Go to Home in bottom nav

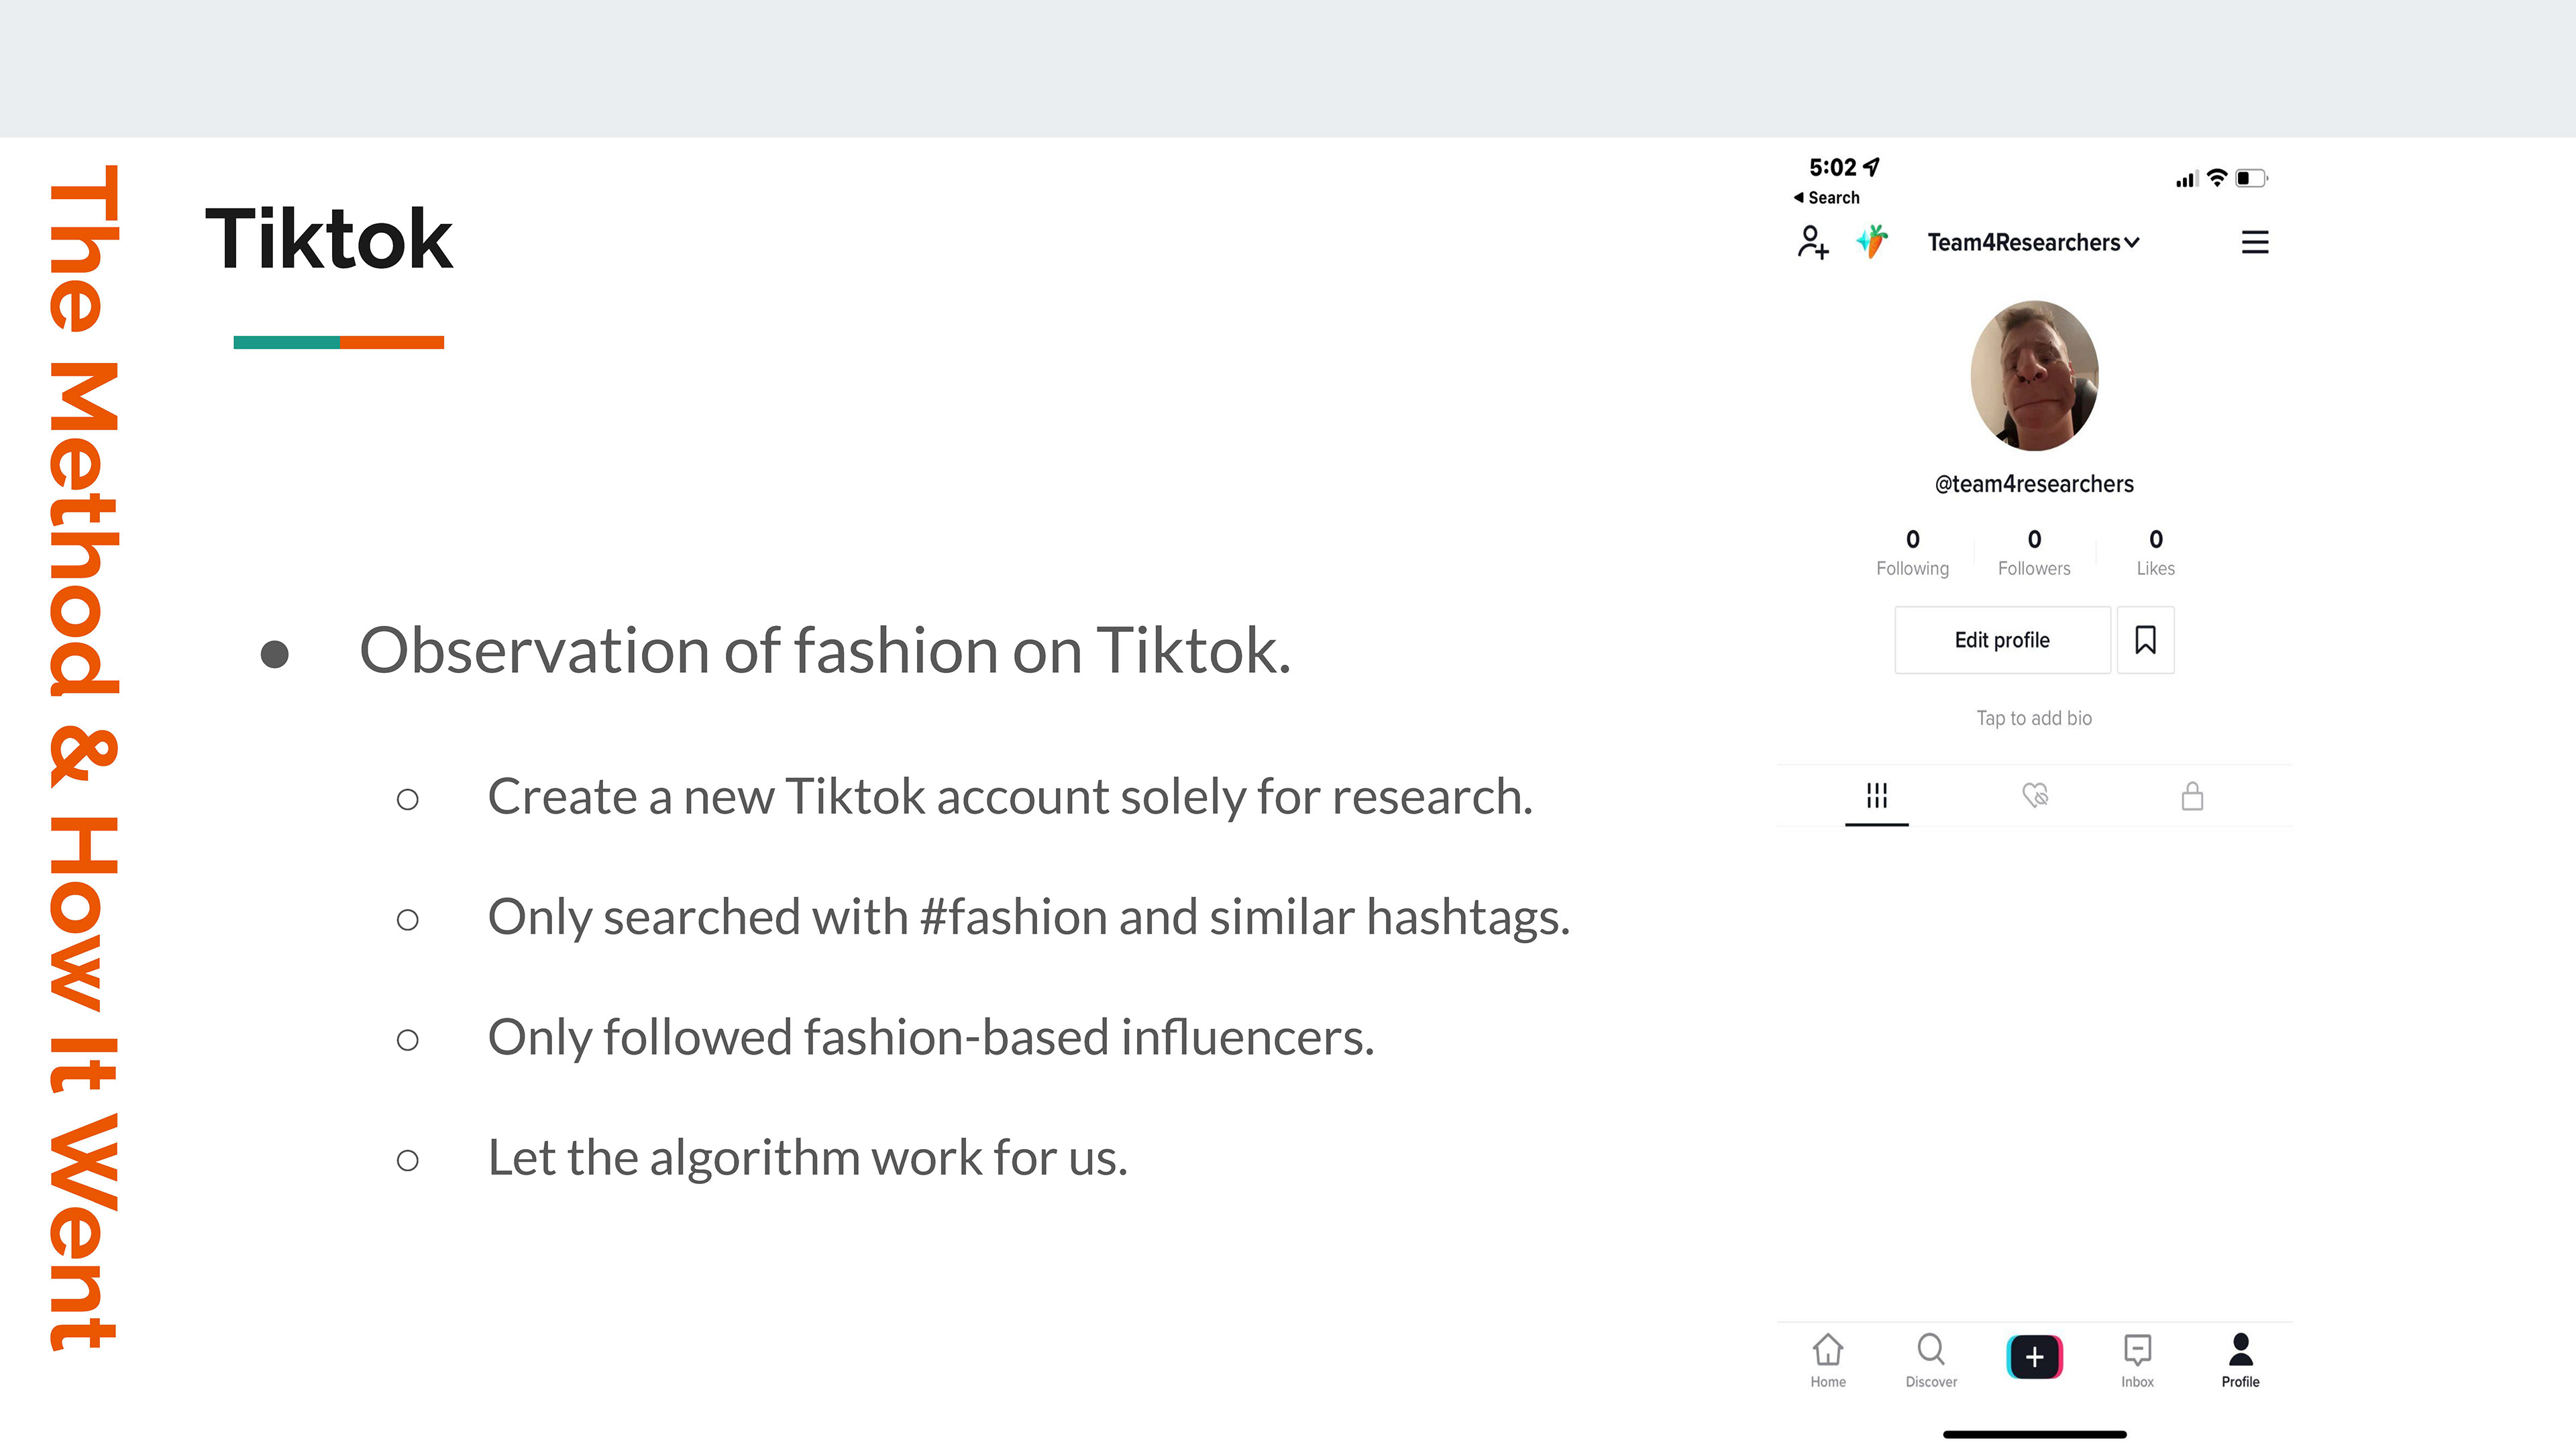1828,1361
